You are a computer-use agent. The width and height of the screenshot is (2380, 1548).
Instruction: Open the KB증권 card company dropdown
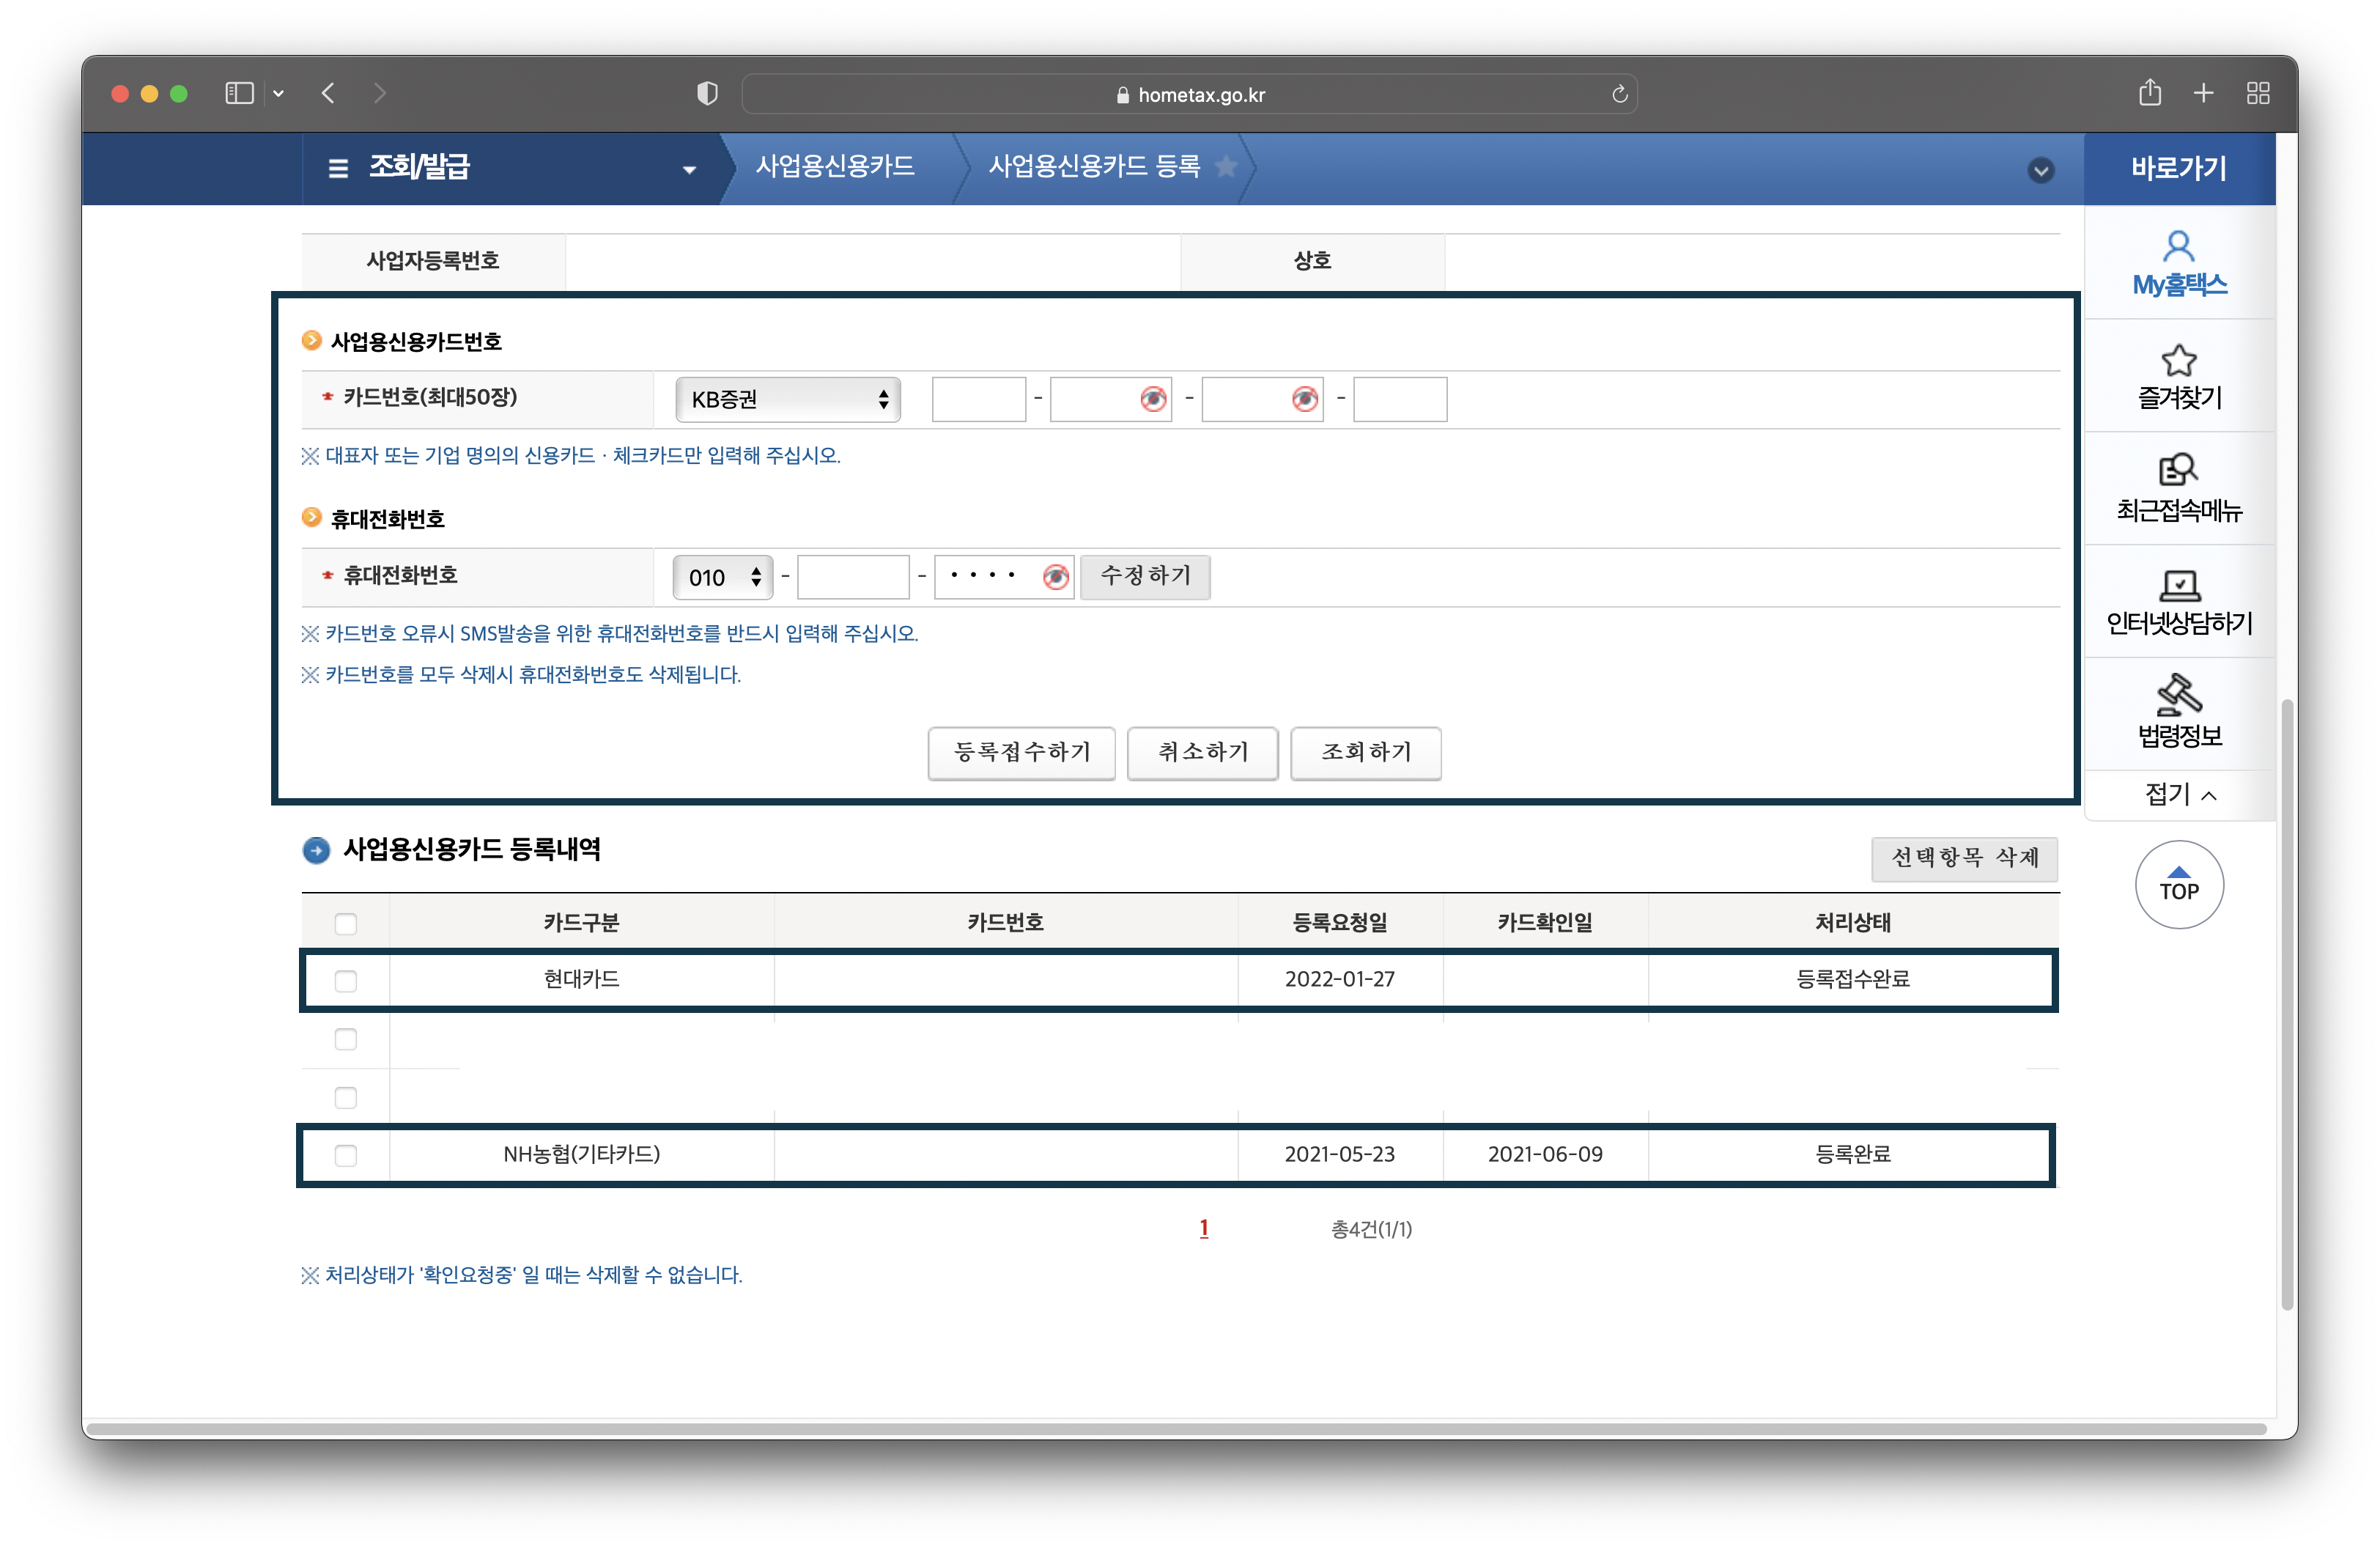pyautogui.click(x=787, y=400)
